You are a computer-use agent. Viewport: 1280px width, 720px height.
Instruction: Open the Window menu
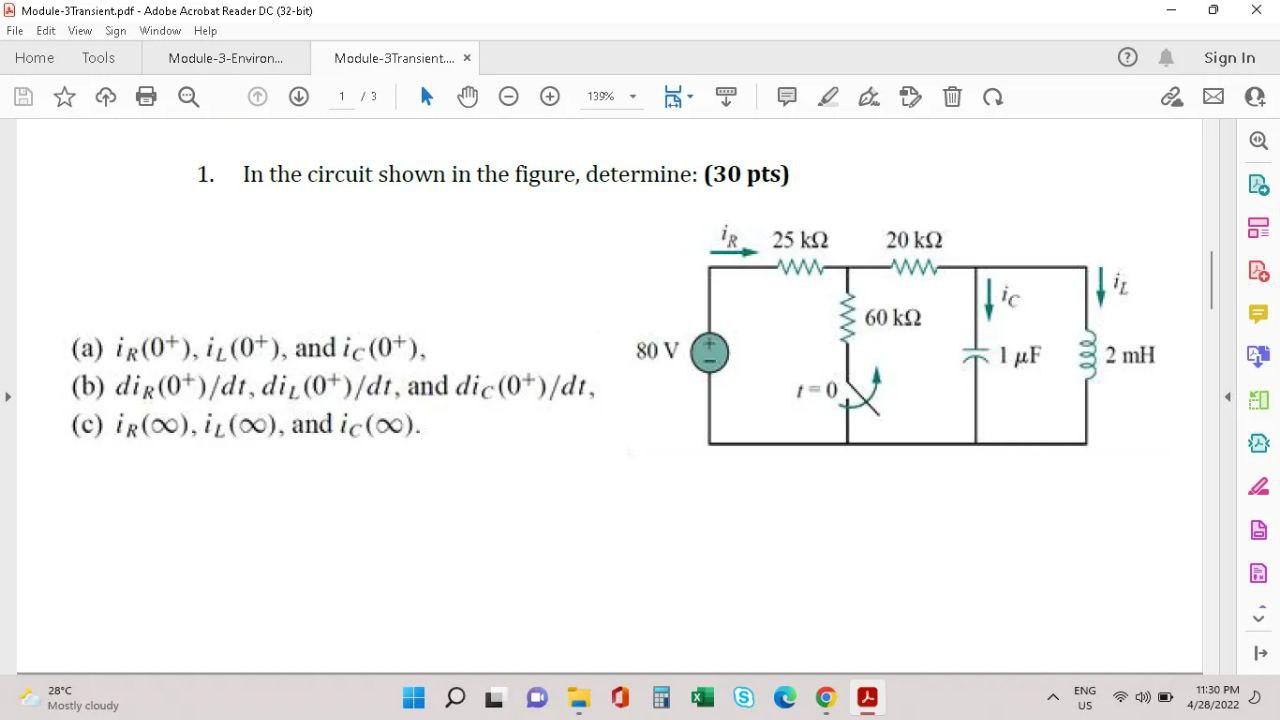160,30
